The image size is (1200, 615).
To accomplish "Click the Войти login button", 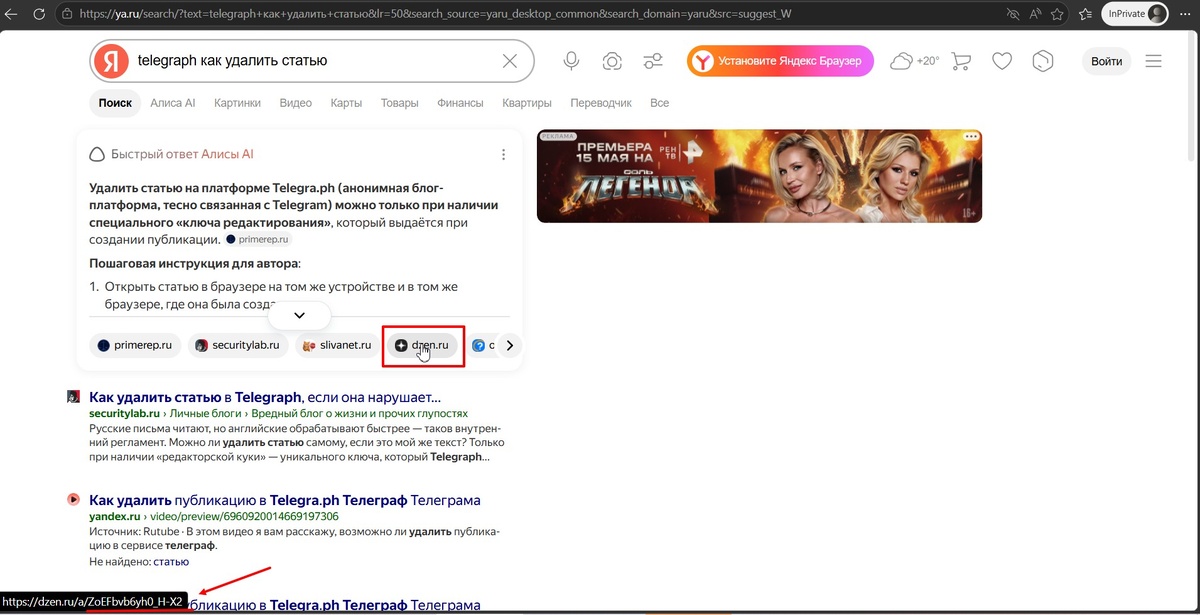I will 1106,61.
